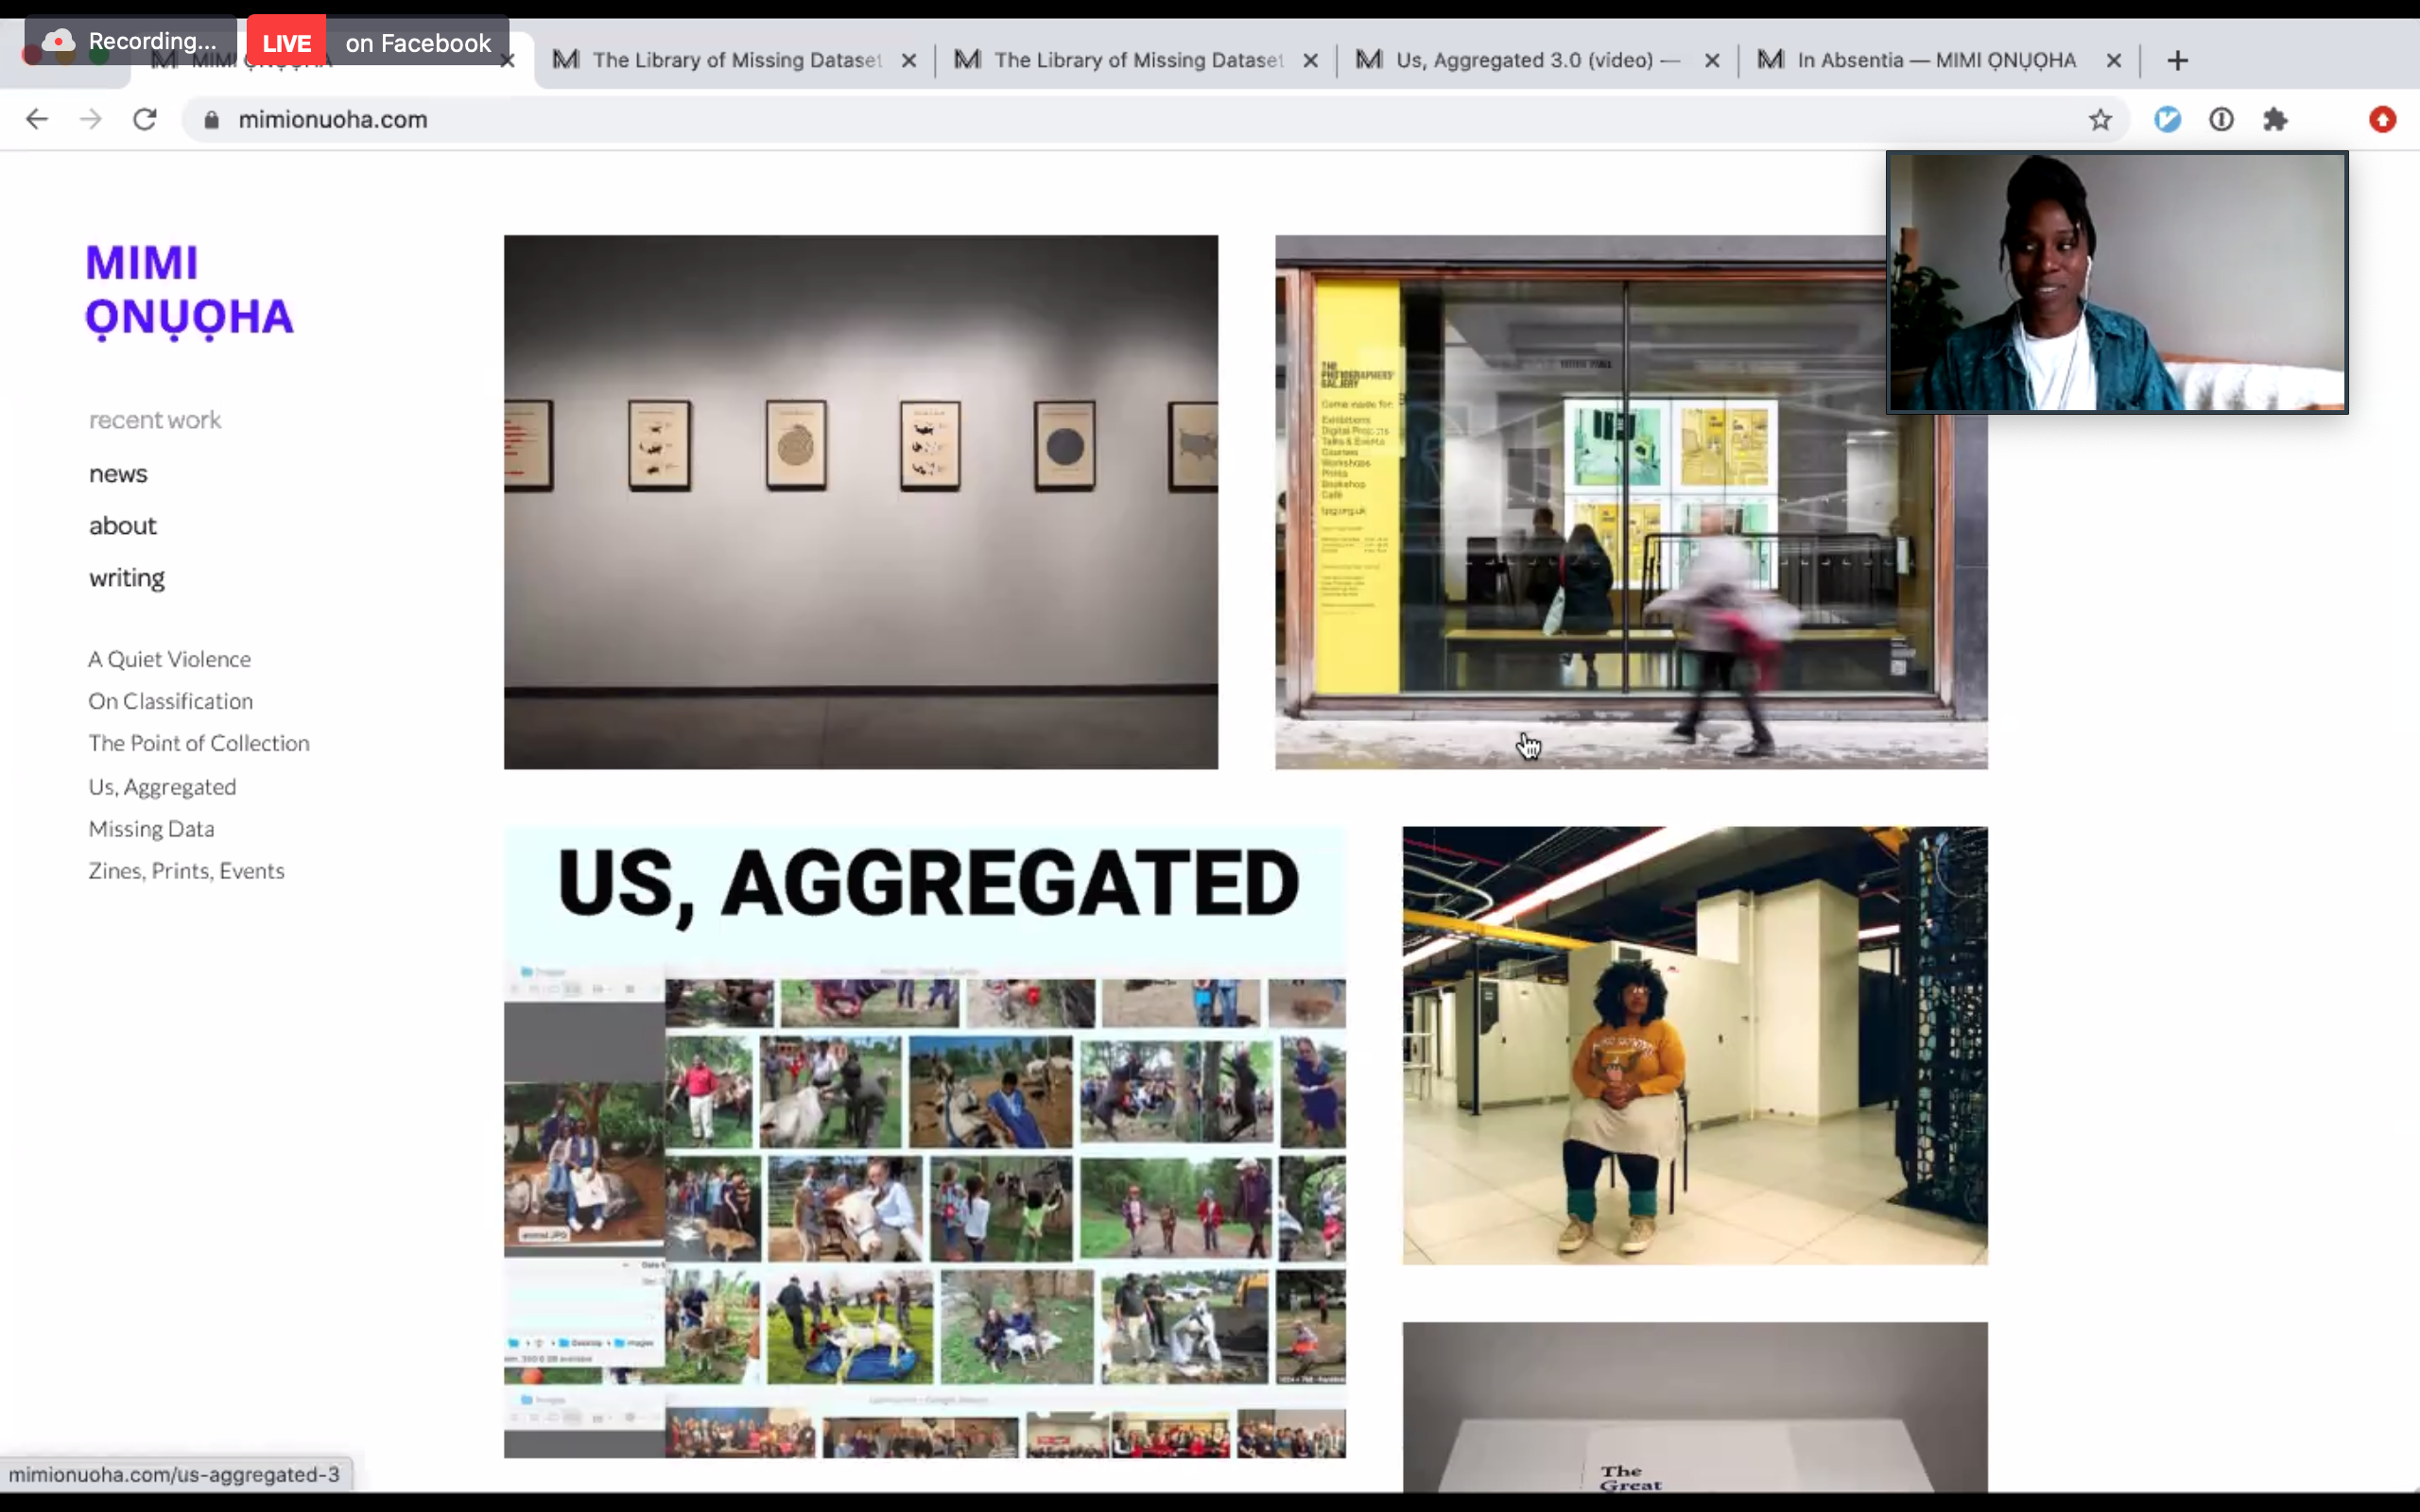
Task: Go to the about page
Action: tap(122, 526)
